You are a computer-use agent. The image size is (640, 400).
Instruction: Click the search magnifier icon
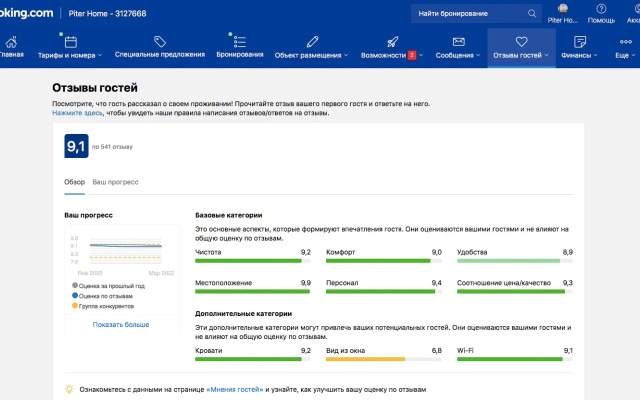tap(531, 13)
